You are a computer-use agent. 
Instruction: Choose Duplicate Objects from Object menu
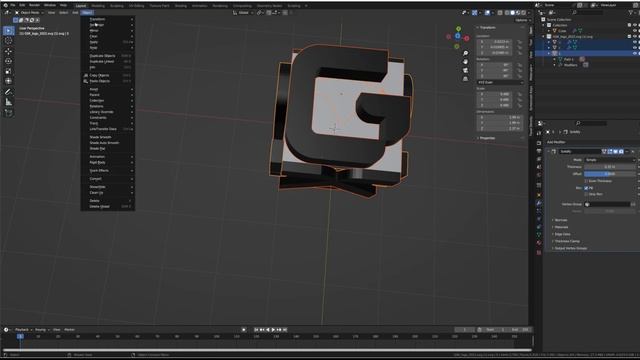tap(108, 56)
